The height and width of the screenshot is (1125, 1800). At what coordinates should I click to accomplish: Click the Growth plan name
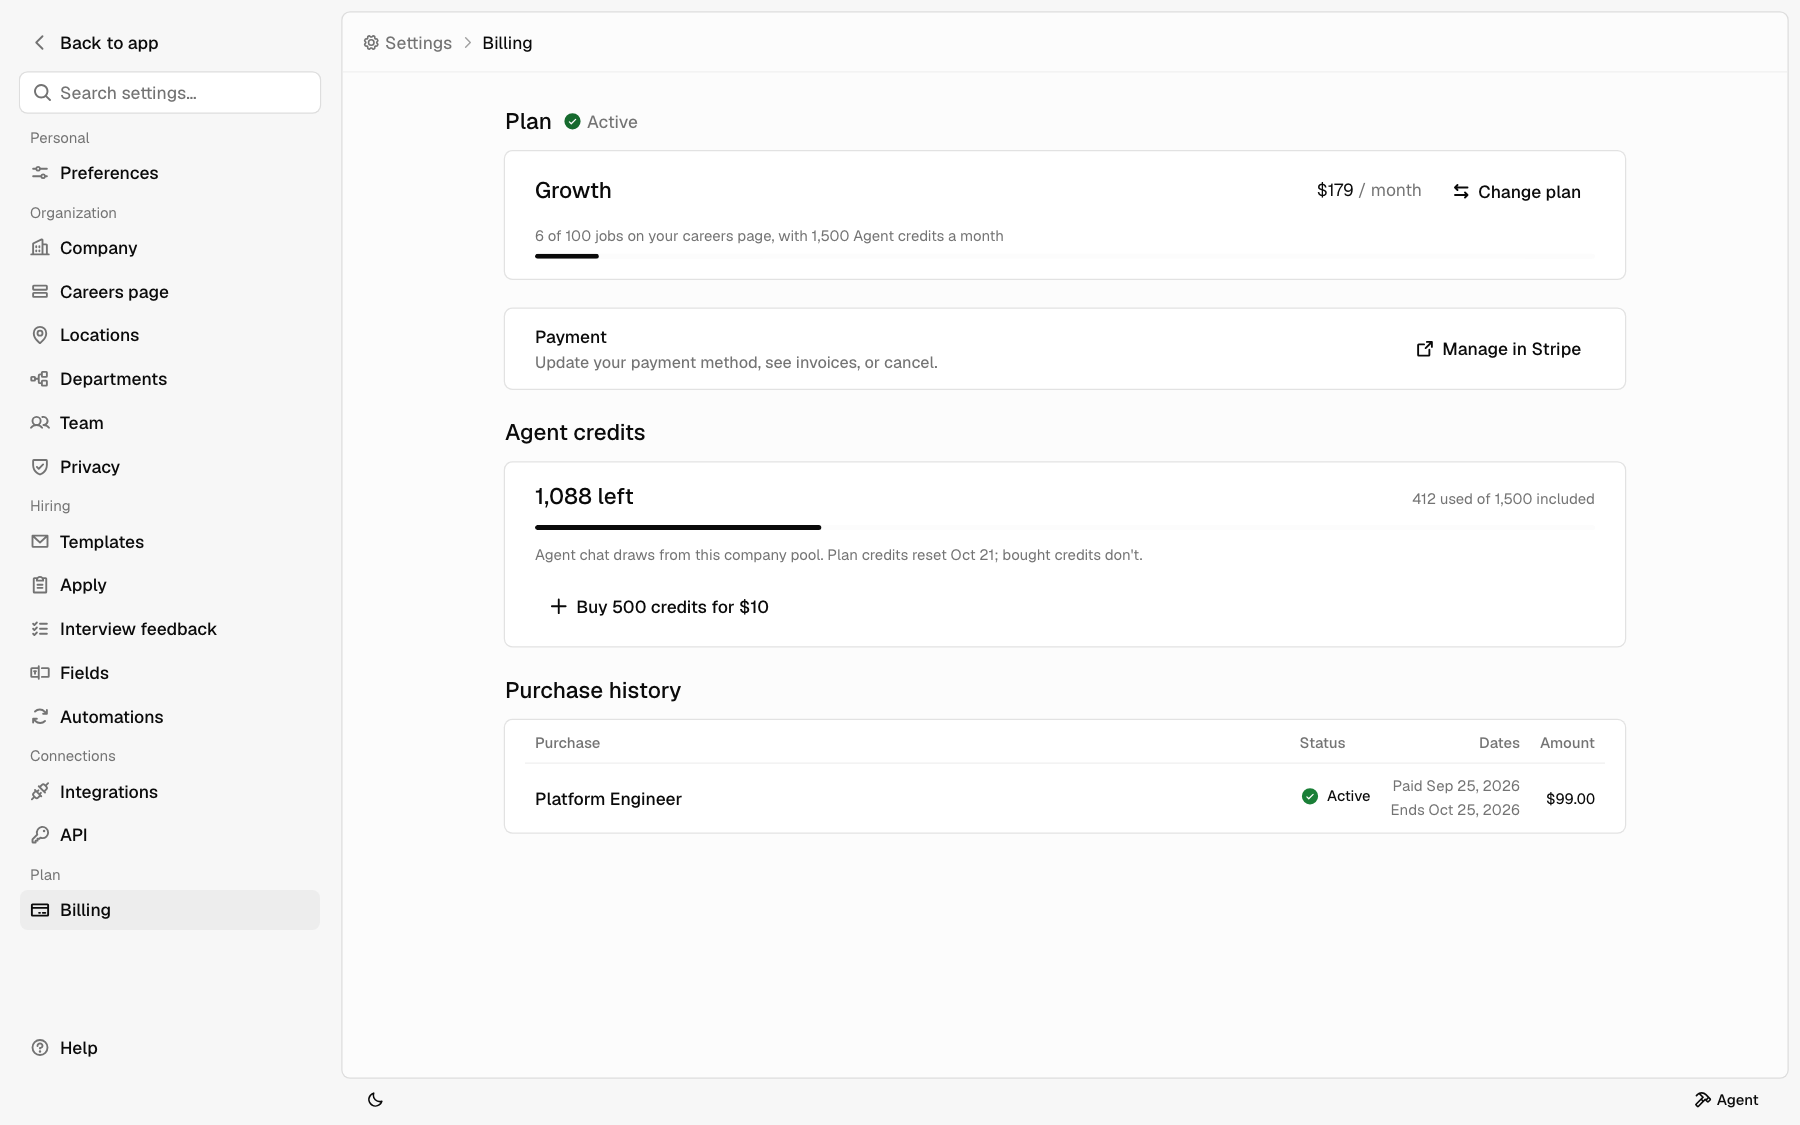(x=573, y=190)
